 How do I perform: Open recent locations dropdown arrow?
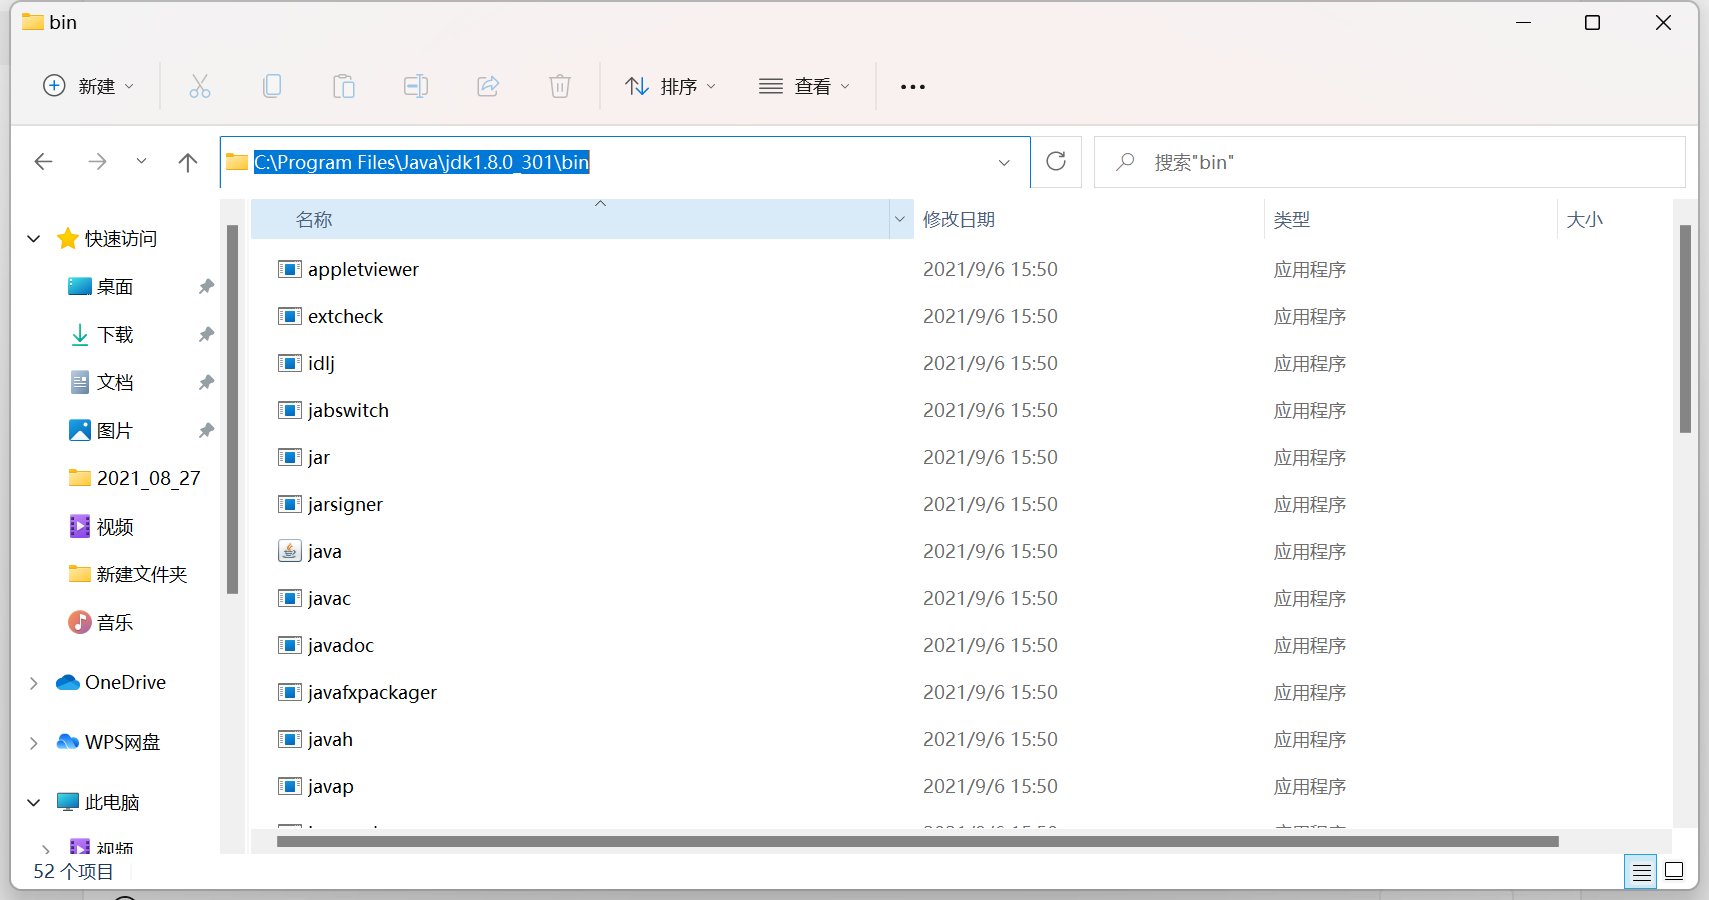coord(141,161)
